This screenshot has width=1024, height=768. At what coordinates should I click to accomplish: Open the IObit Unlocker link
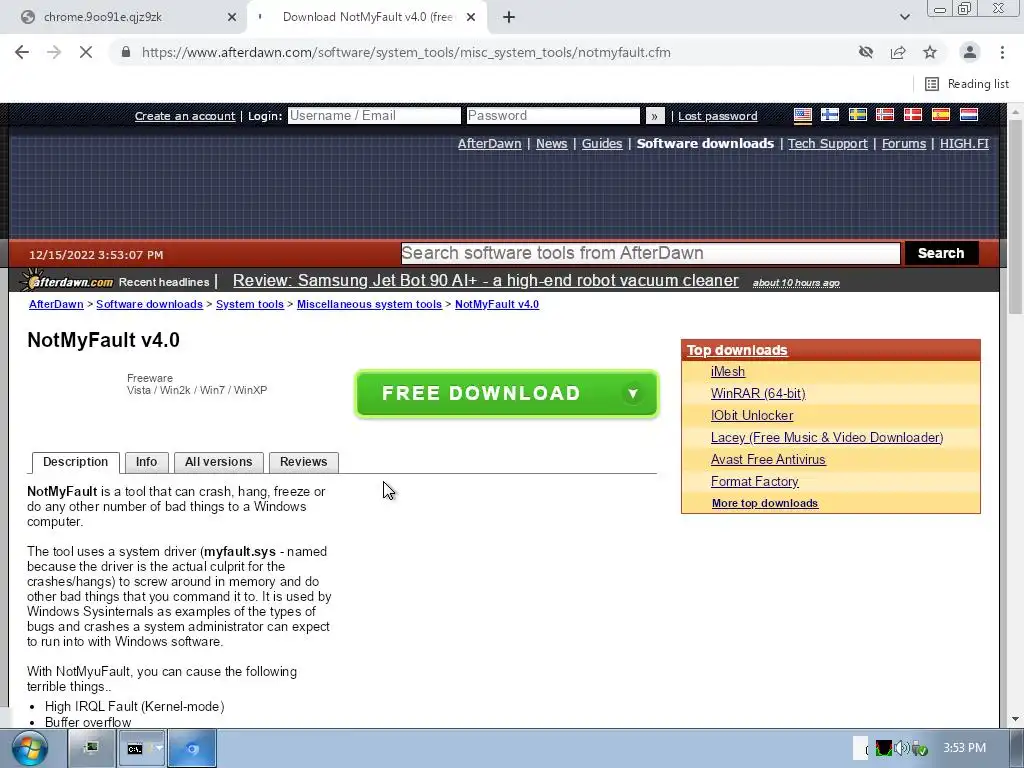(x=752, y=415)
